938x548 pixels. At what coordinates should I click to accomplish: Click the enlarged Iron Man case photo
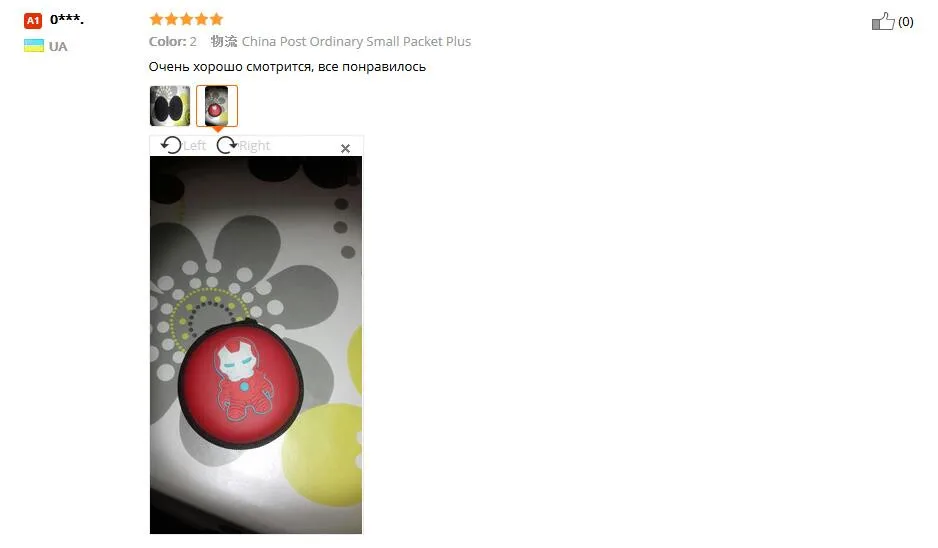[x=255, y=345]
